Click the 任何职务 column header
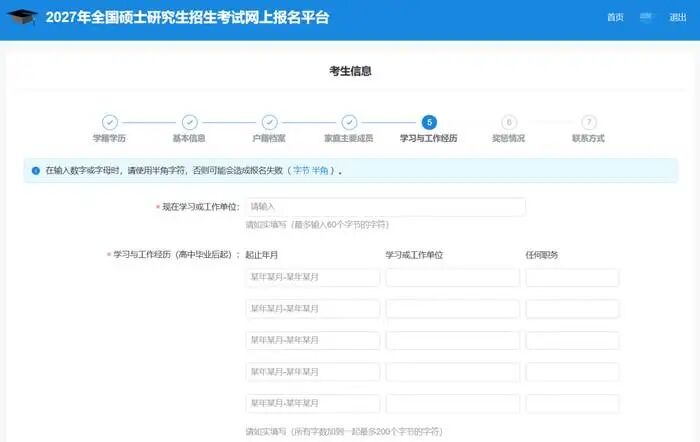700x442 pixels. (542, 255)
